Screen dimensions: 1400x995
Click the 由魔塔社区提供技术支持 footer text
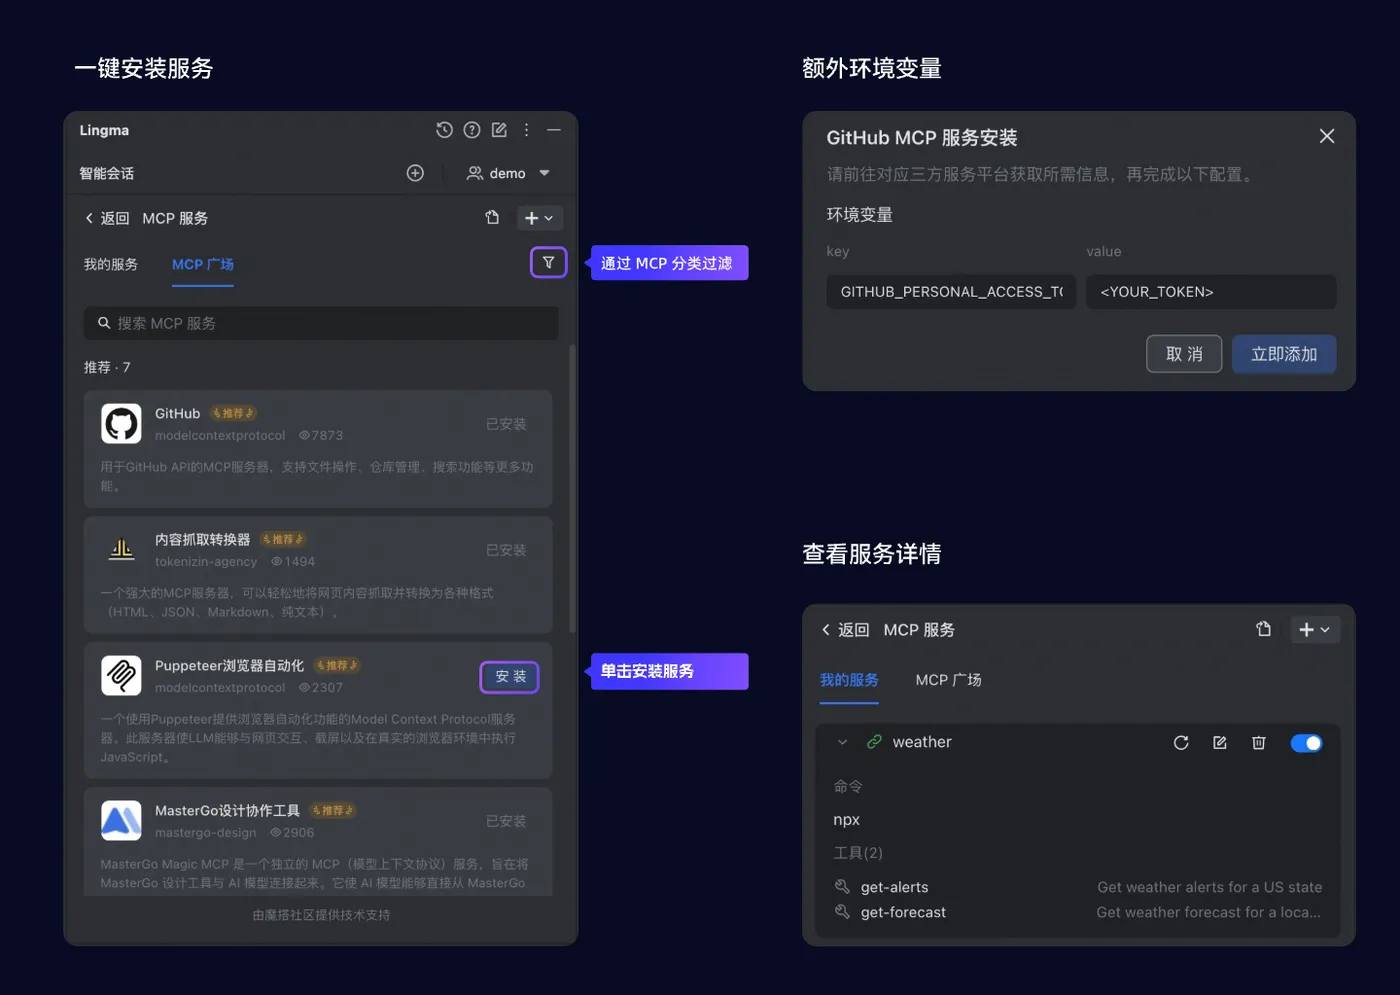[321, 915]
